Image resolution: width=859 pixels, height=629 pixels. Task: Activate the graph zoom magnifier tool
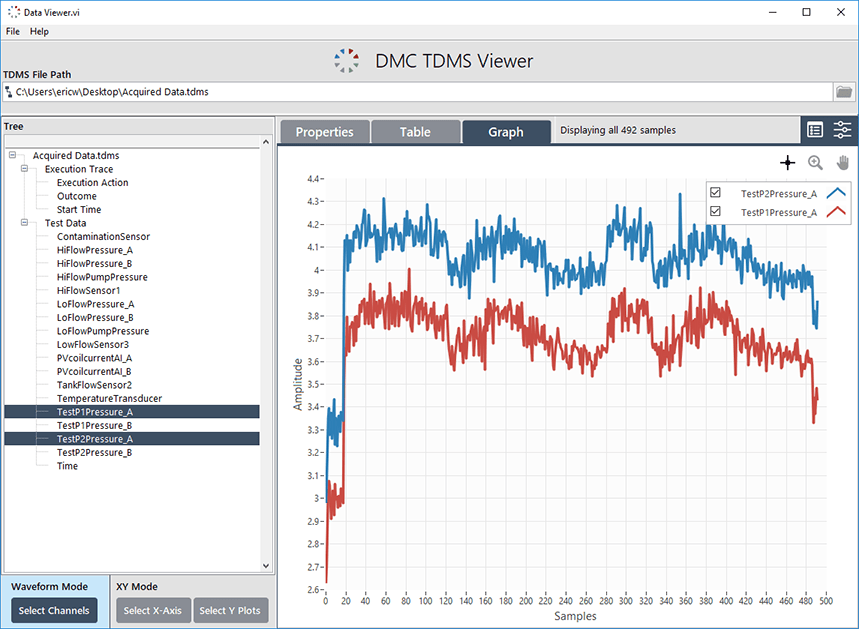[815, 163]
